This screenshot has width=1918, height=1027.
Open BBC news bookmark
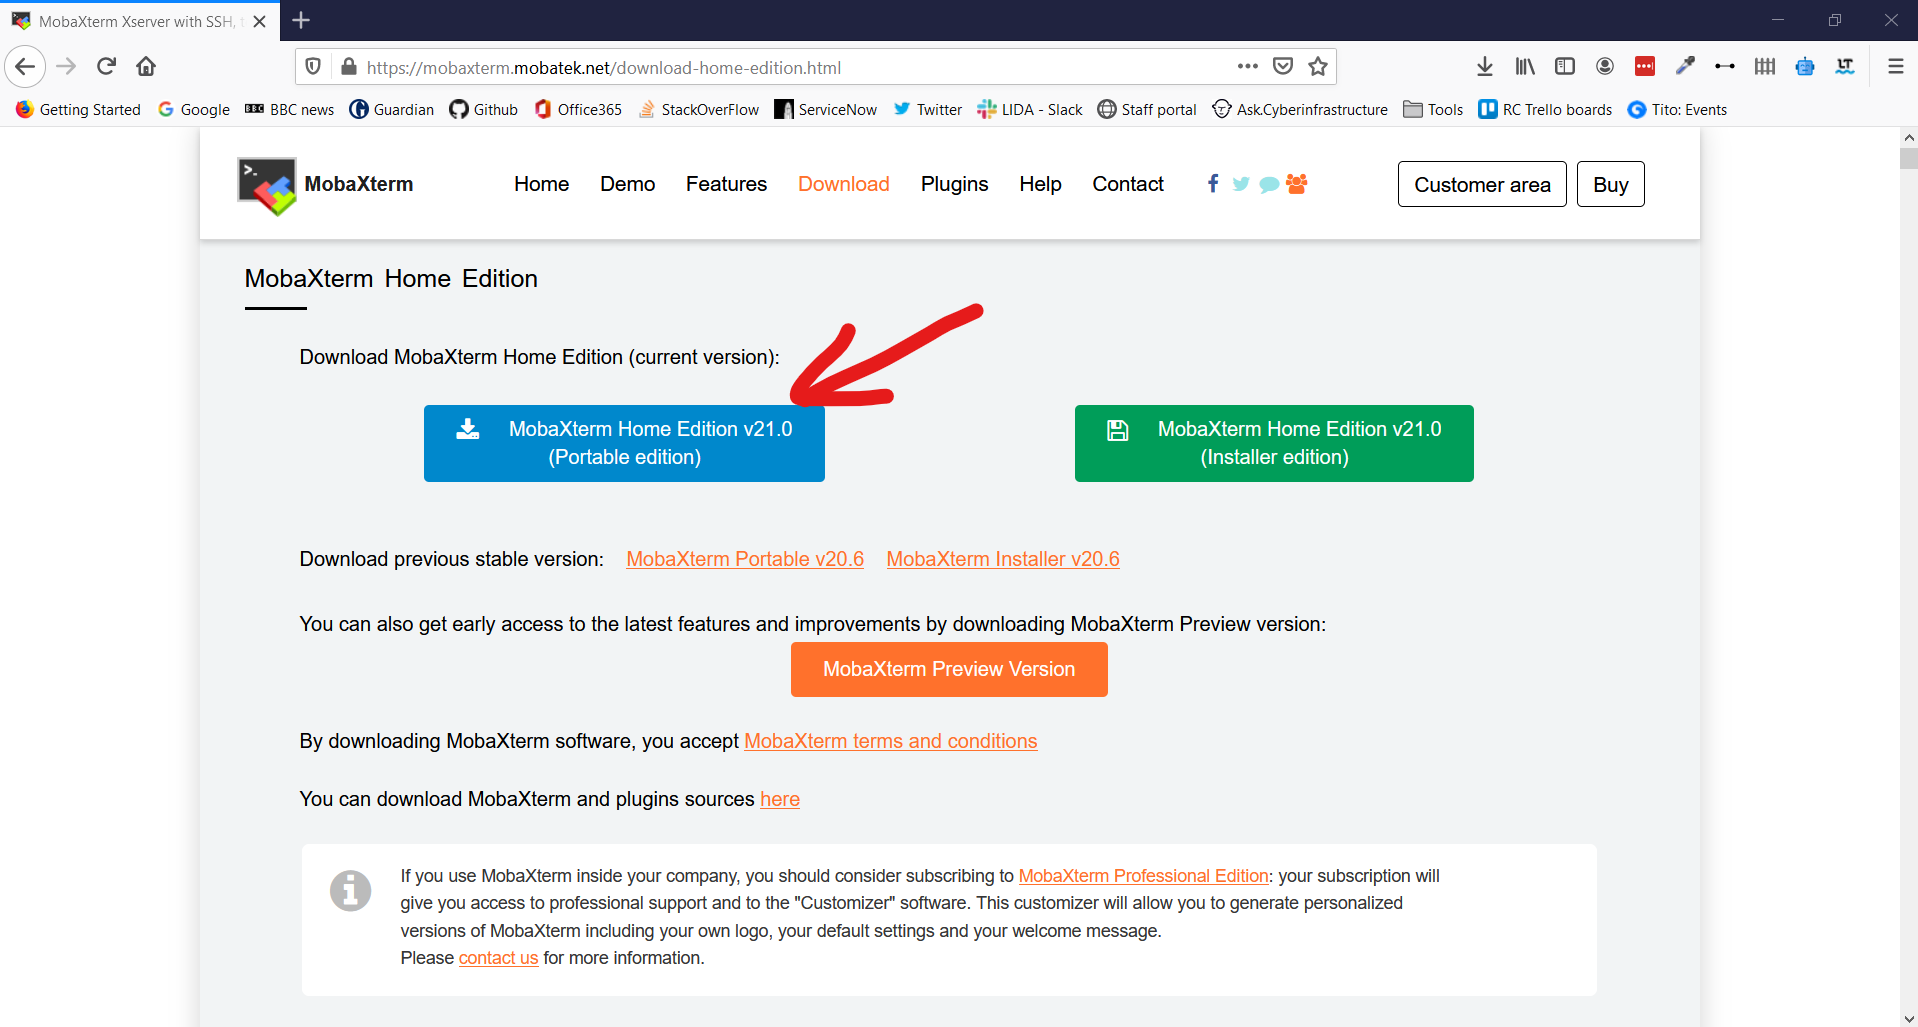click(x=290, y=110)
